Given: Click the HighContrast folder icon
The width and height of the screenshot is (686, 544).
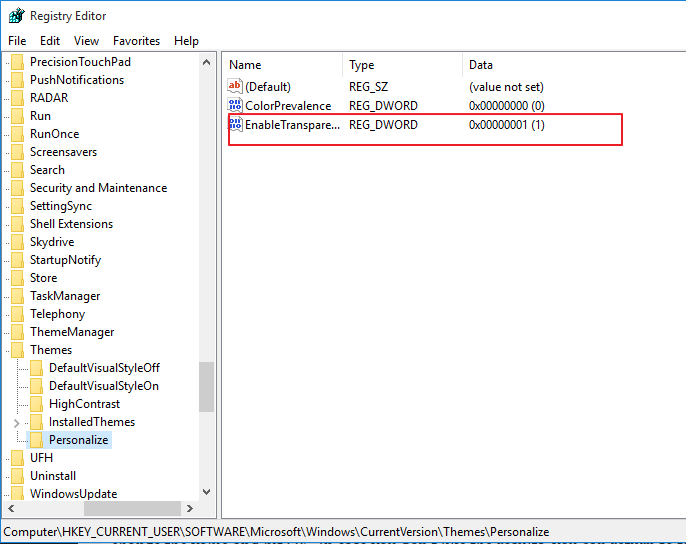Looking at the screenshot, I should [36, 404].
